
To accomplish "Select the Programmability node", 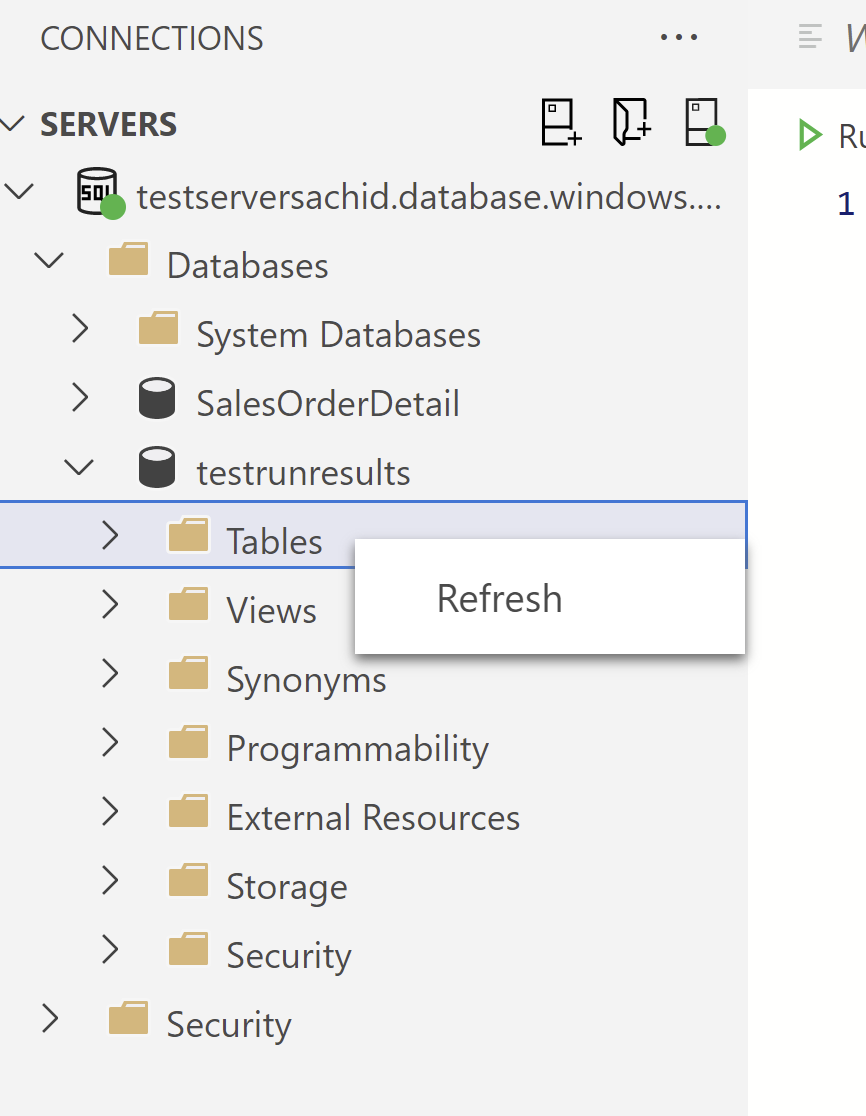I will (358, 746).
